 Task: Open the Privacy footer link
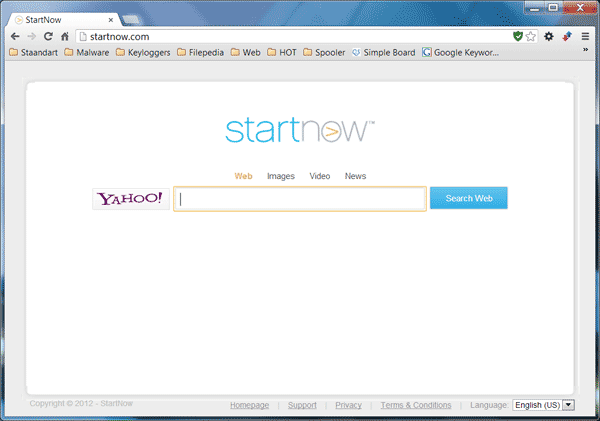(x=349, y=405)
